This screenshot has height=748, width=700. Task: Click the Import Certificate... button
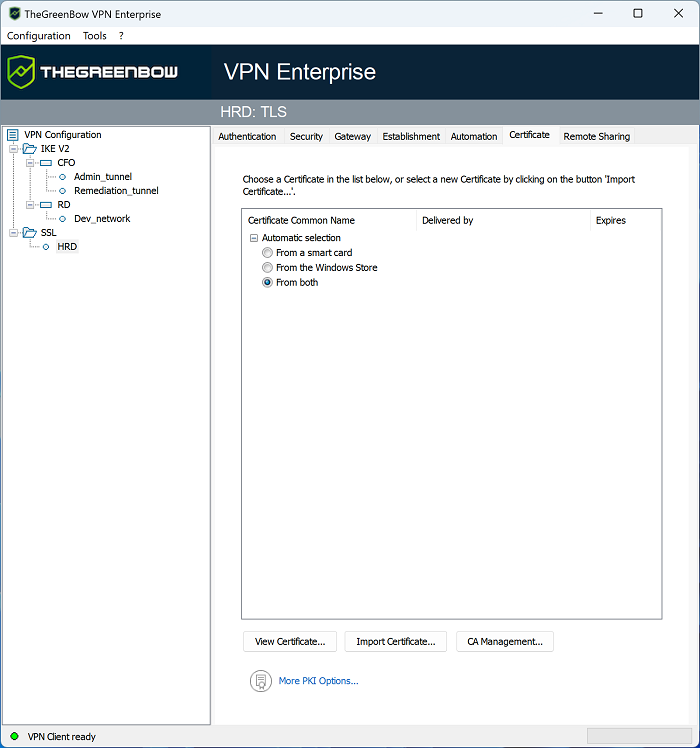[x=396, y=642]
